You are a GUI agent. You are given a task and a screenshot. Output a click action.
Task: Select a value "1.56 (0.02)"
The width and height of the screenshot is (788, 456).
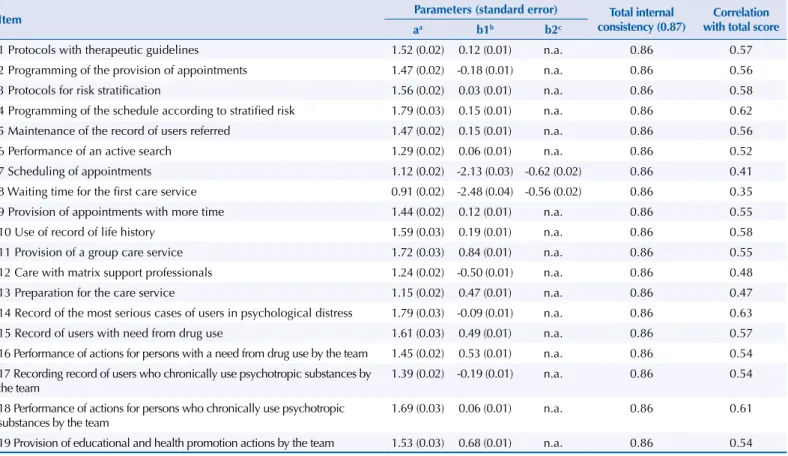418,90
